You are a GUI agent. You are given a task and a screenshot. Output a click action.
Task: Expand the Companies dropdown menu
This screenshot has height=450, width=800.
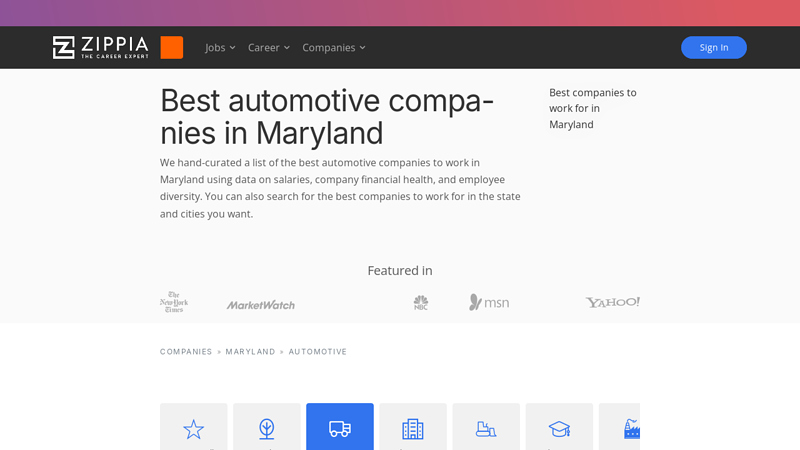click(x=334, y=47)
